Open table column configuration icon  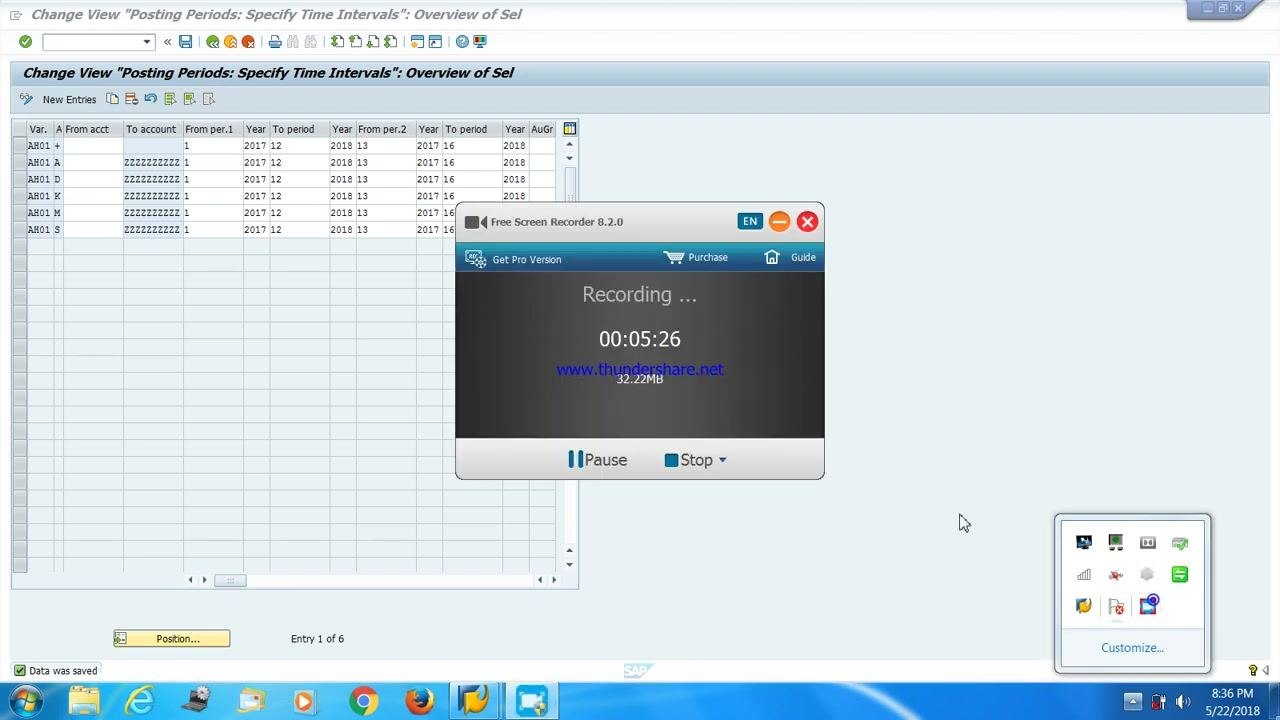click(x=569, y=128)
